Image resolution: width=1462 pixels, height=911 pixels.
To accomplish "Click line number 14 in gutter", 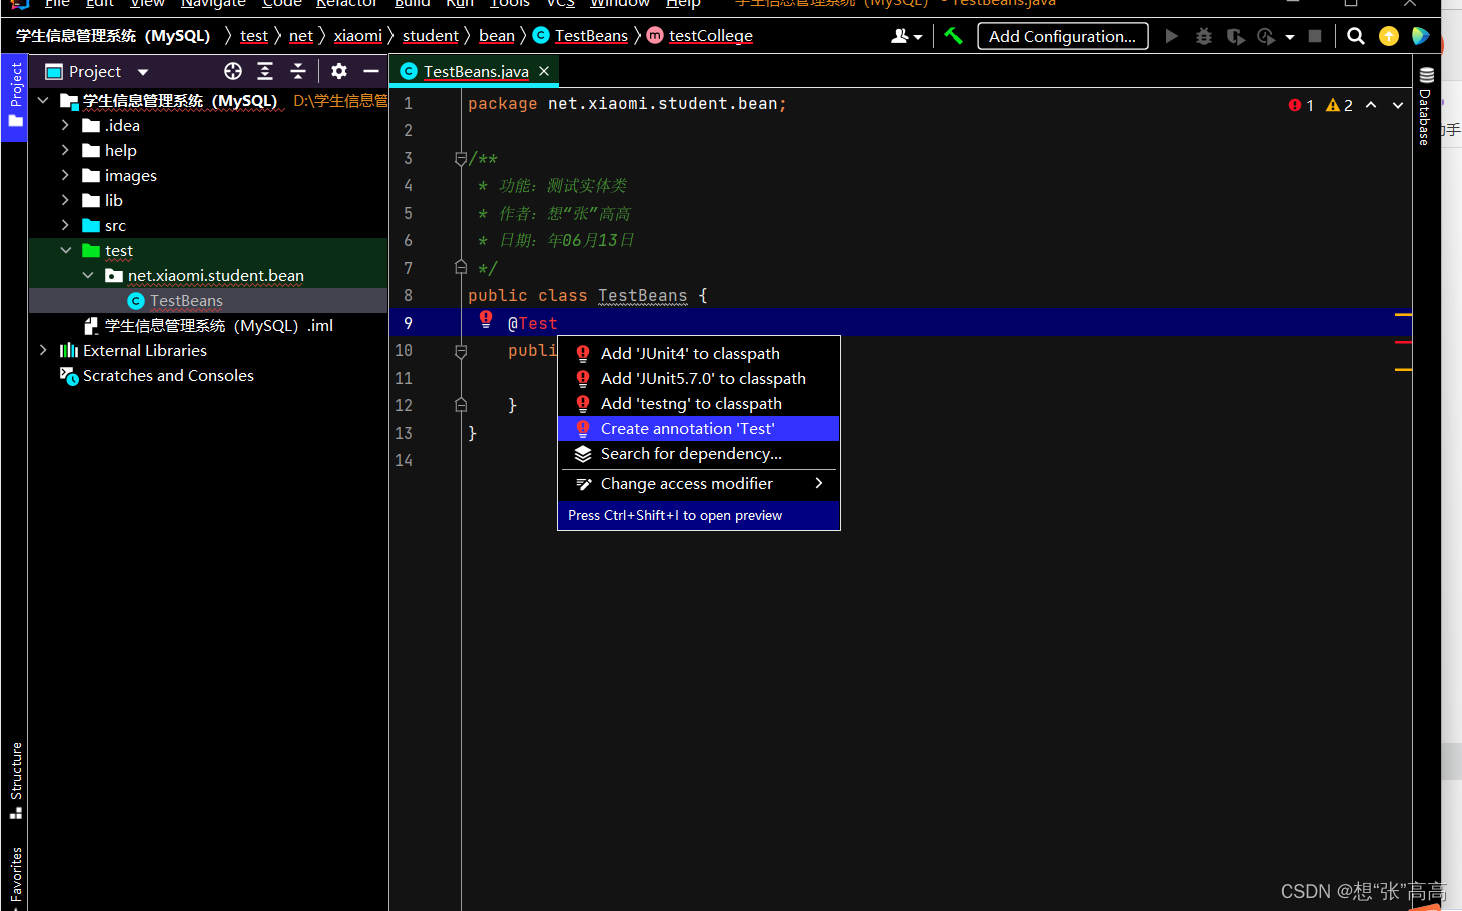I will pos(404,460).
